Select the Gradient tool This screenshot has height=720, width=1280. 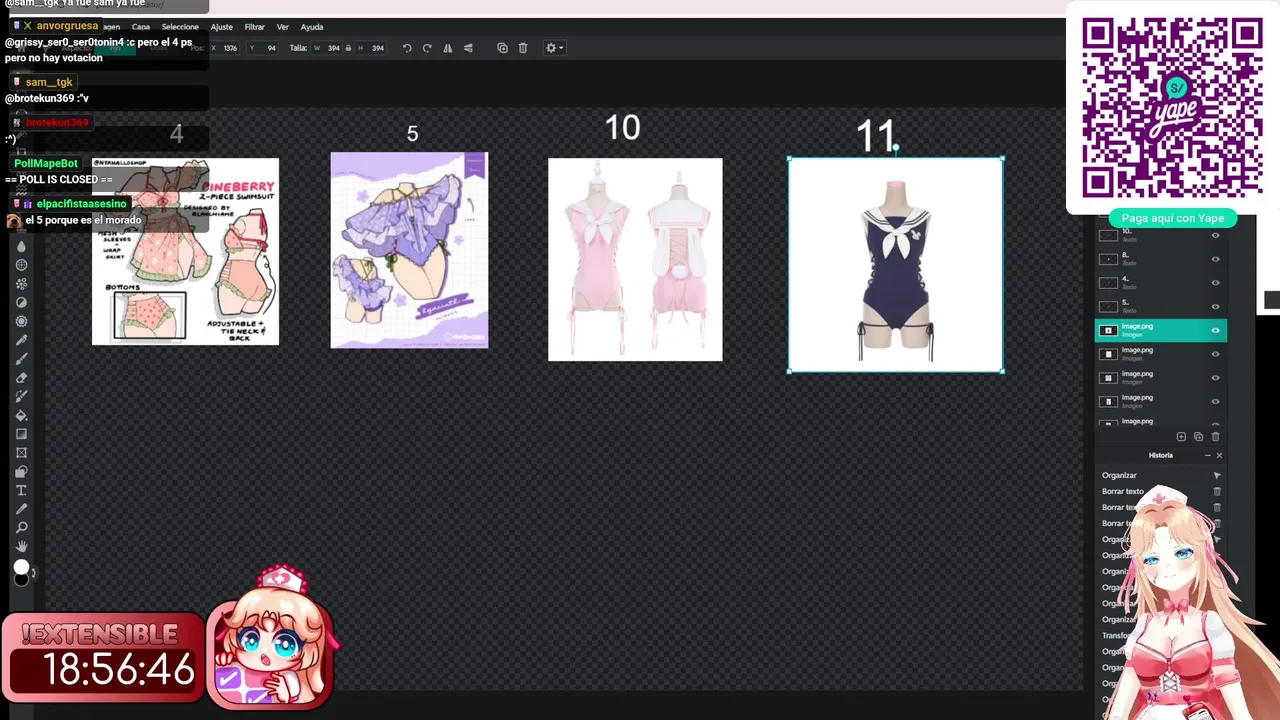(21, 434)
